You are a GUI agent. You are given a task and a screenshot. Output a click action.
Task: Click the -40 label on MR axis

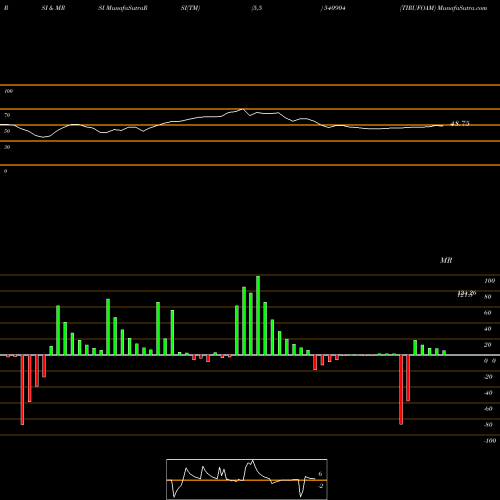pos(488,393)
